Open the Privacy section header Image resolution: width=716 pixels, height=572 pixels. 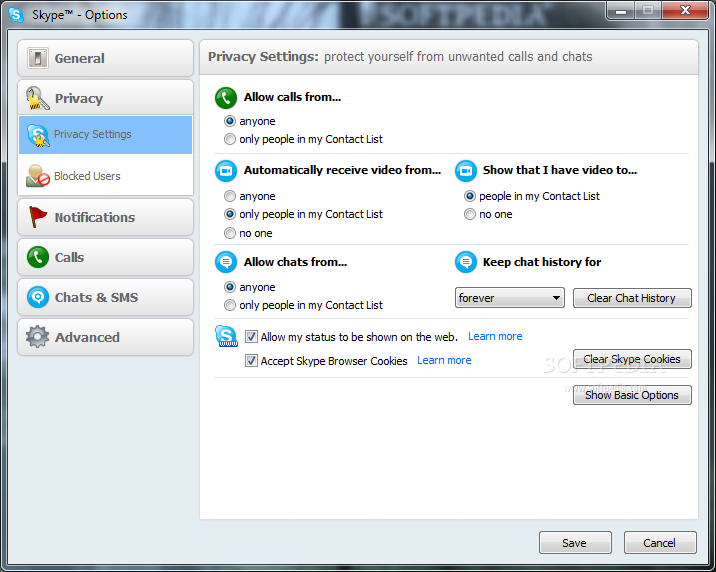[x=105, y=98]
